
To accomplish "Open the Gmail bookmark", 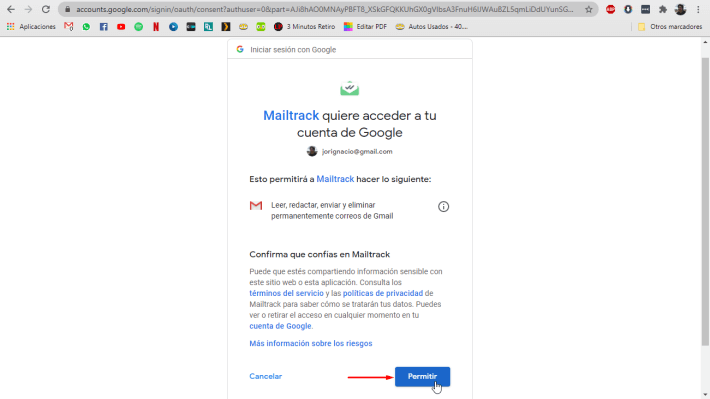I will [x=69, y=27].
